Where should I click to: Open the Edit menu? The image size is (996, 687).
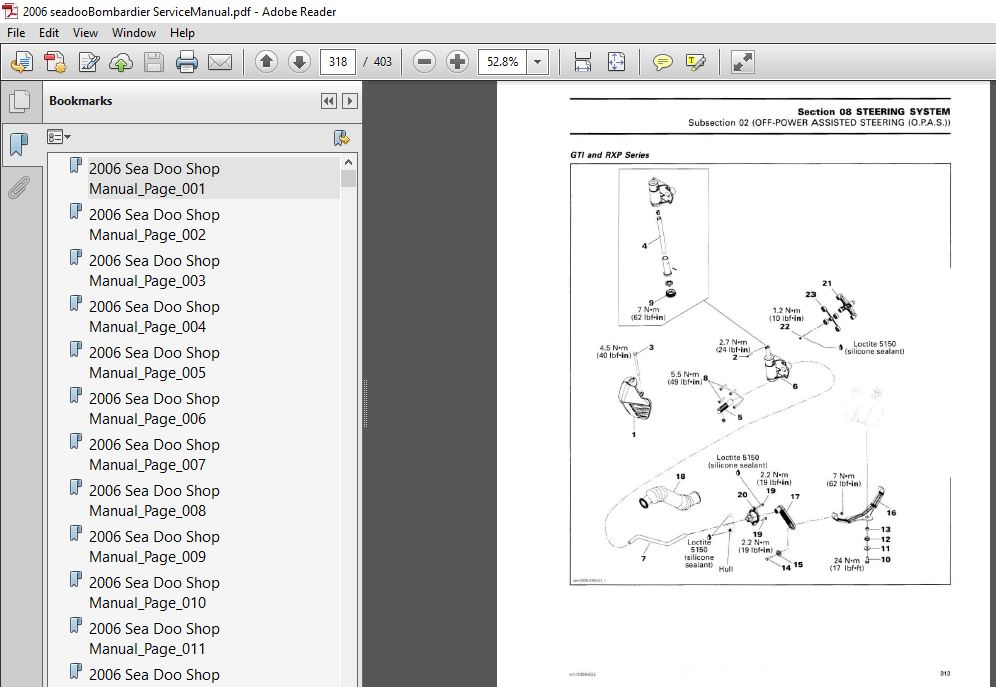(49, 33)
